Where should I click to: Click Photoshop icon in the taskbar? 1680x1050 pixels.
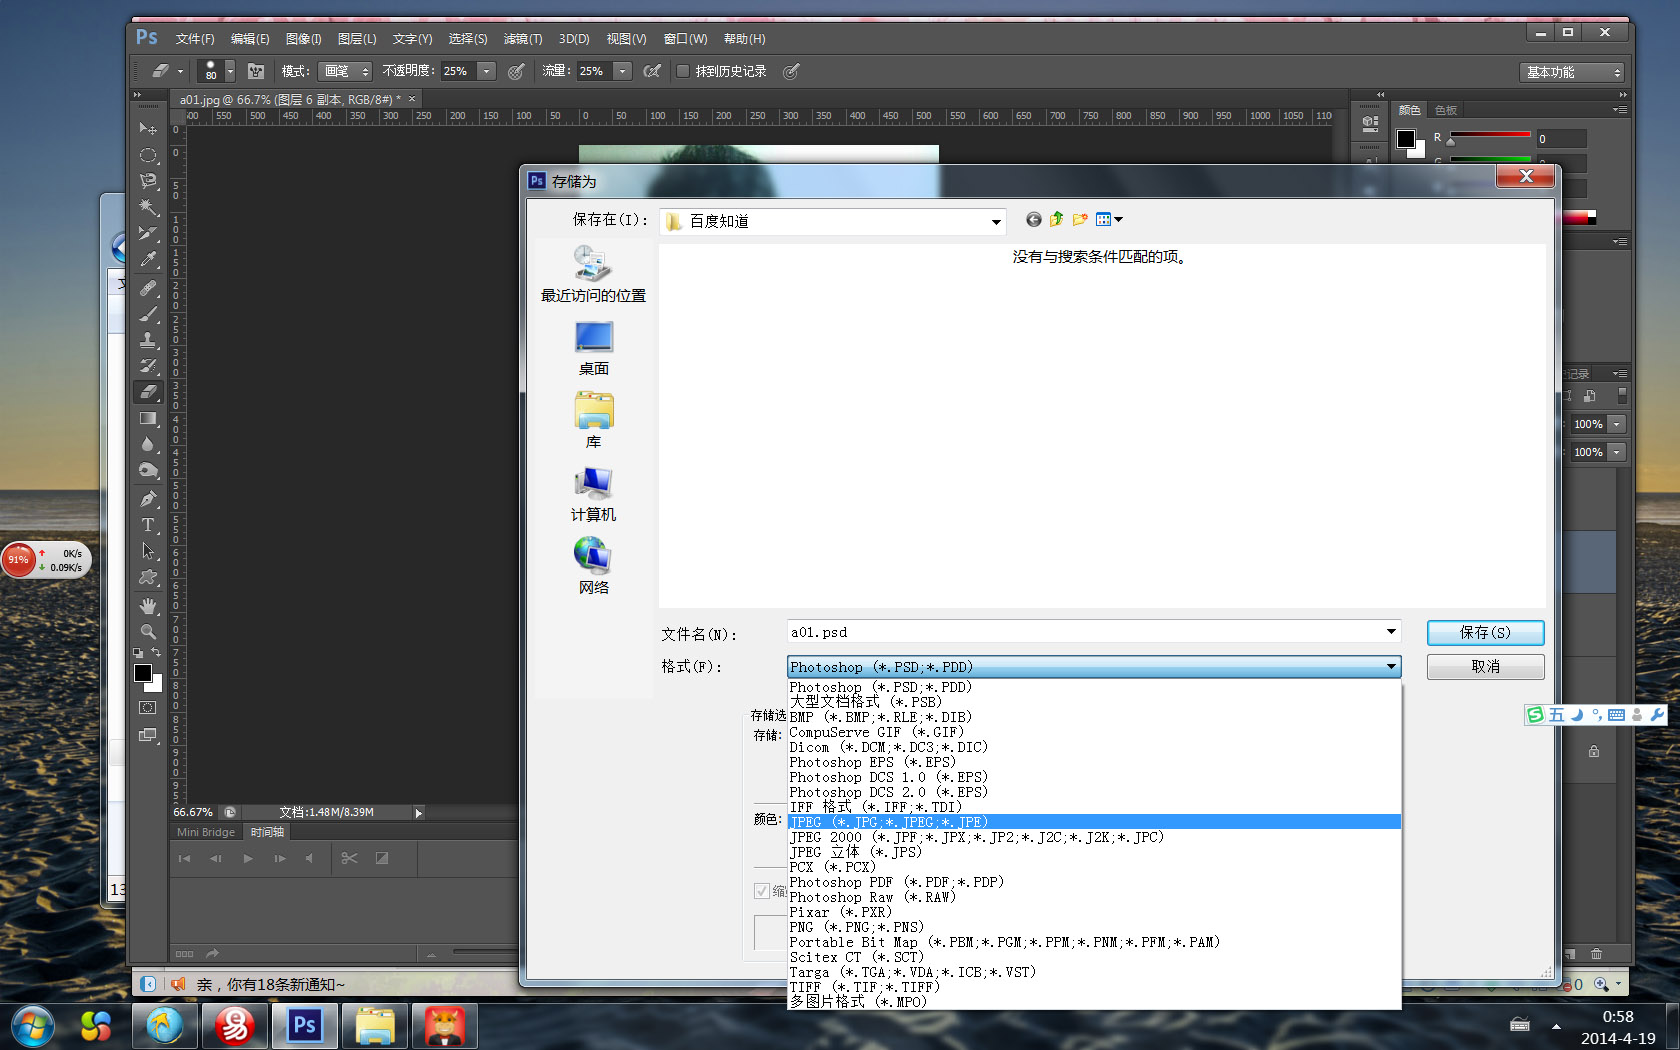[x=304, y=1026]
